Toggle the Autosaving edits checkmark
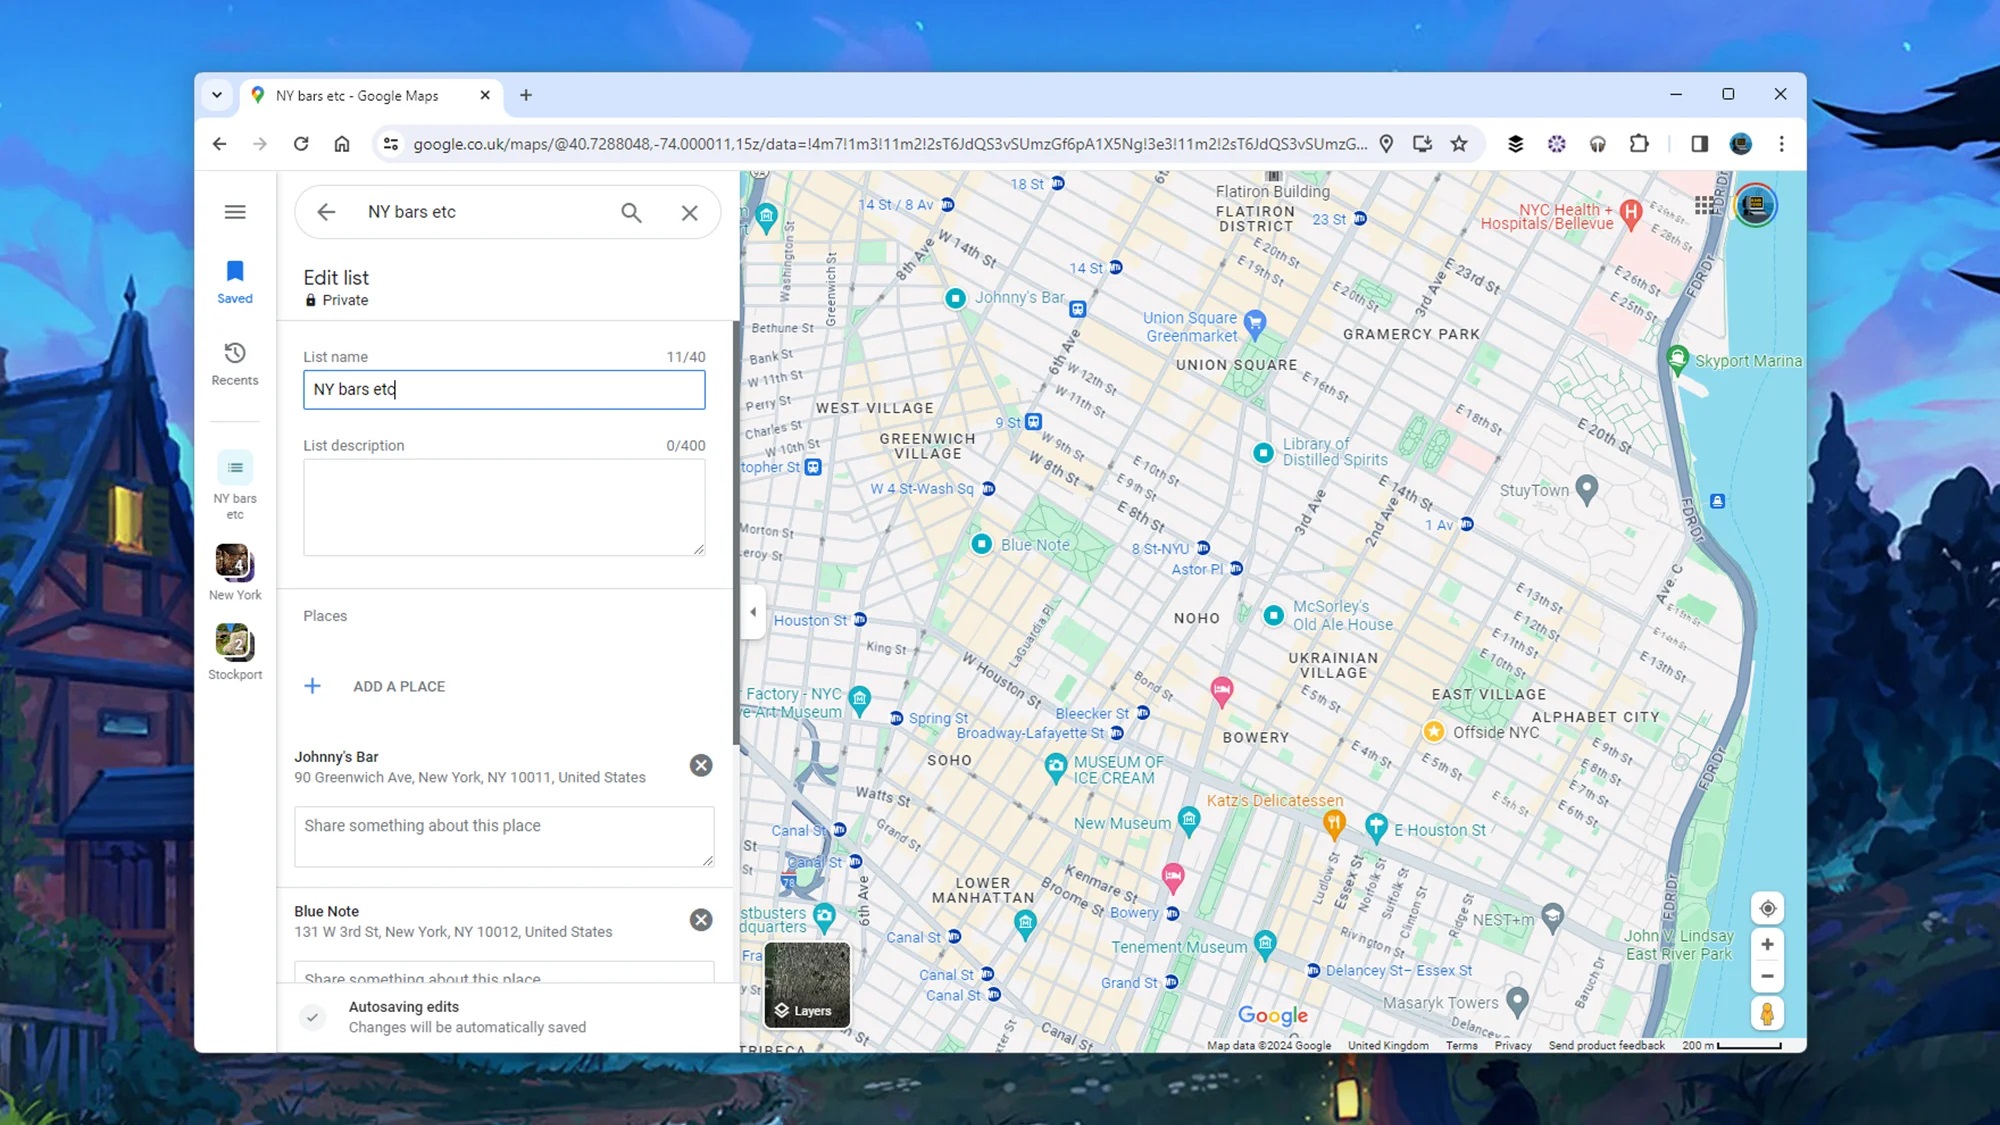This screenshot has width=2000, height=1125. pyautogui.click(x=312, y=1016)
